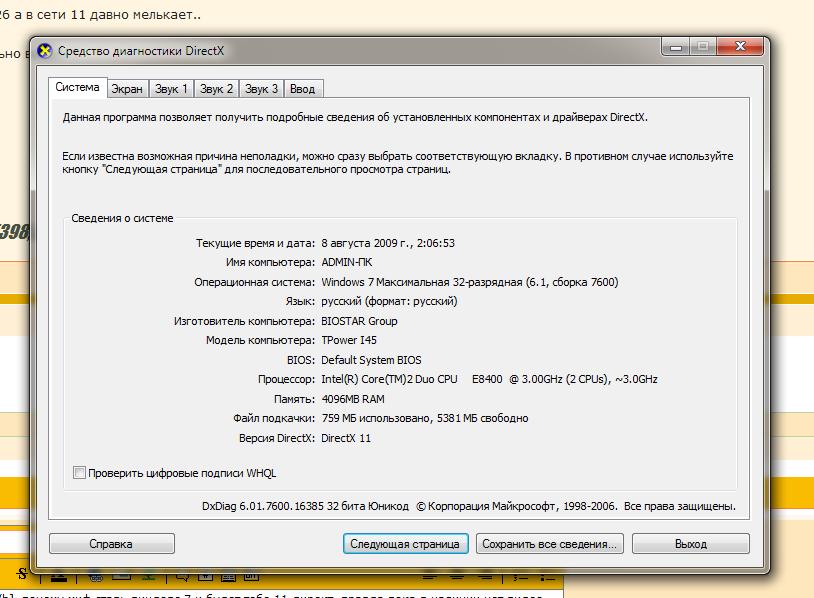Open the Экран tab
This screenshot has height=598, width=814.
[127, 89]
